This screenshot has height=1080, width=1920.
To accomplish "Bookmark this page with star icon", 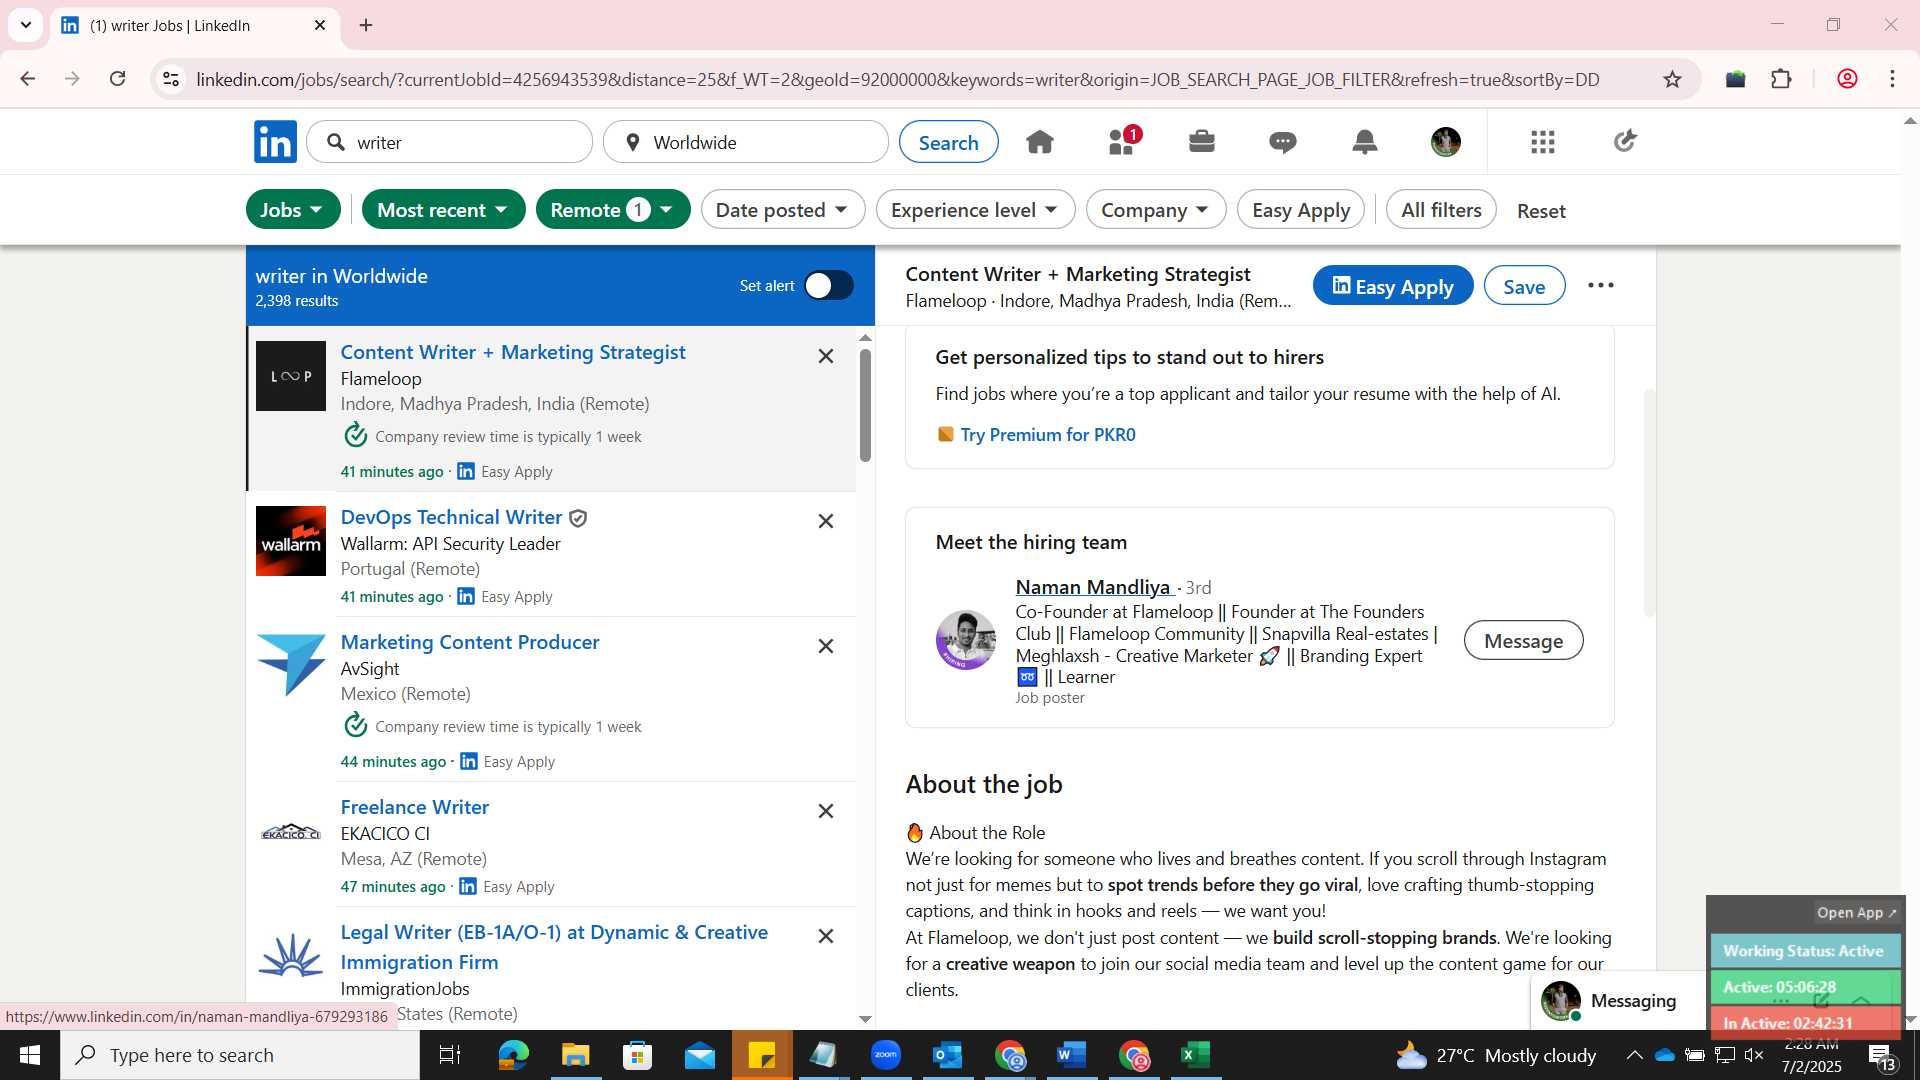I will coord(1672,79).
